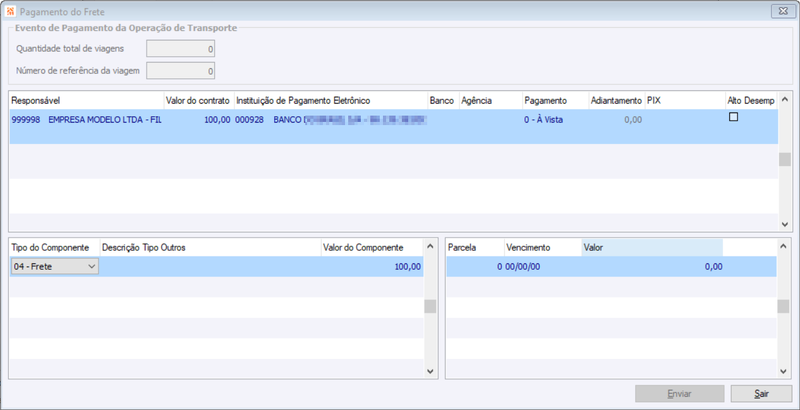The width and height of the screenshot is (800, 410).
Task: Click the Parcela 0 cell
Action: (x=476, y=267)
